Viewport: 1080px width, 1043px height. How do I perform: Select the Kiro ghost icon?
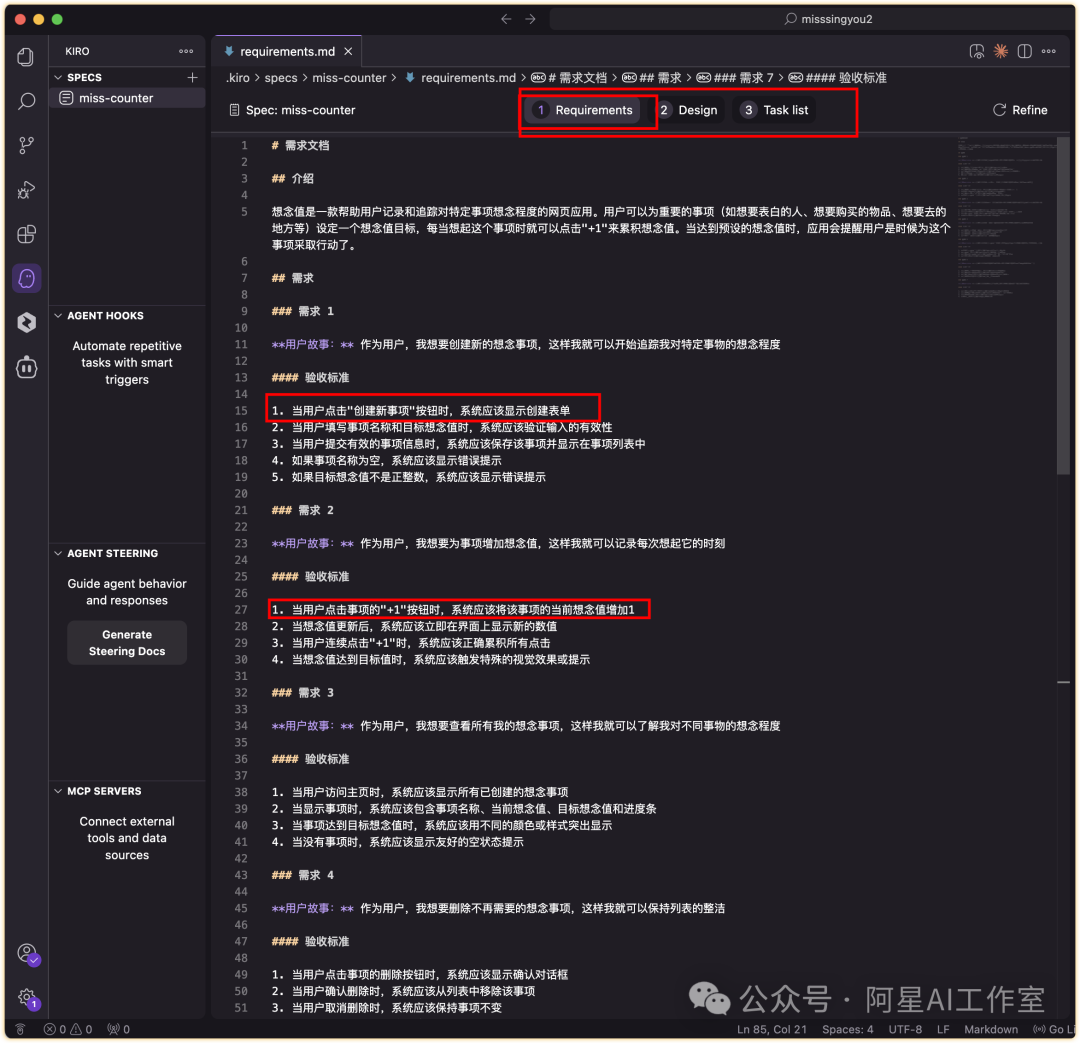pyautogui.click(x=26, y=278)
